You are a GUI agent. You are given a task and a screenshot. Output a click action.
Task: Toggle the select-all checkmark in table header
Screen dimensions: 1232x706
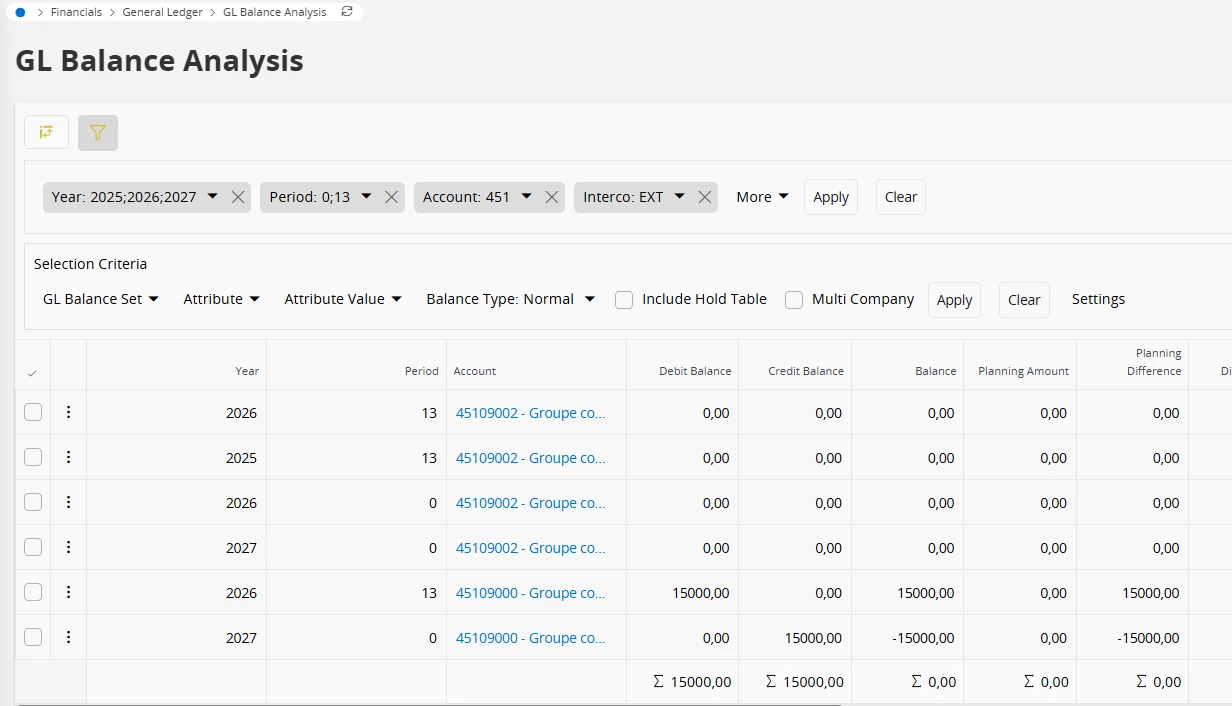click(x=32, y=373)
